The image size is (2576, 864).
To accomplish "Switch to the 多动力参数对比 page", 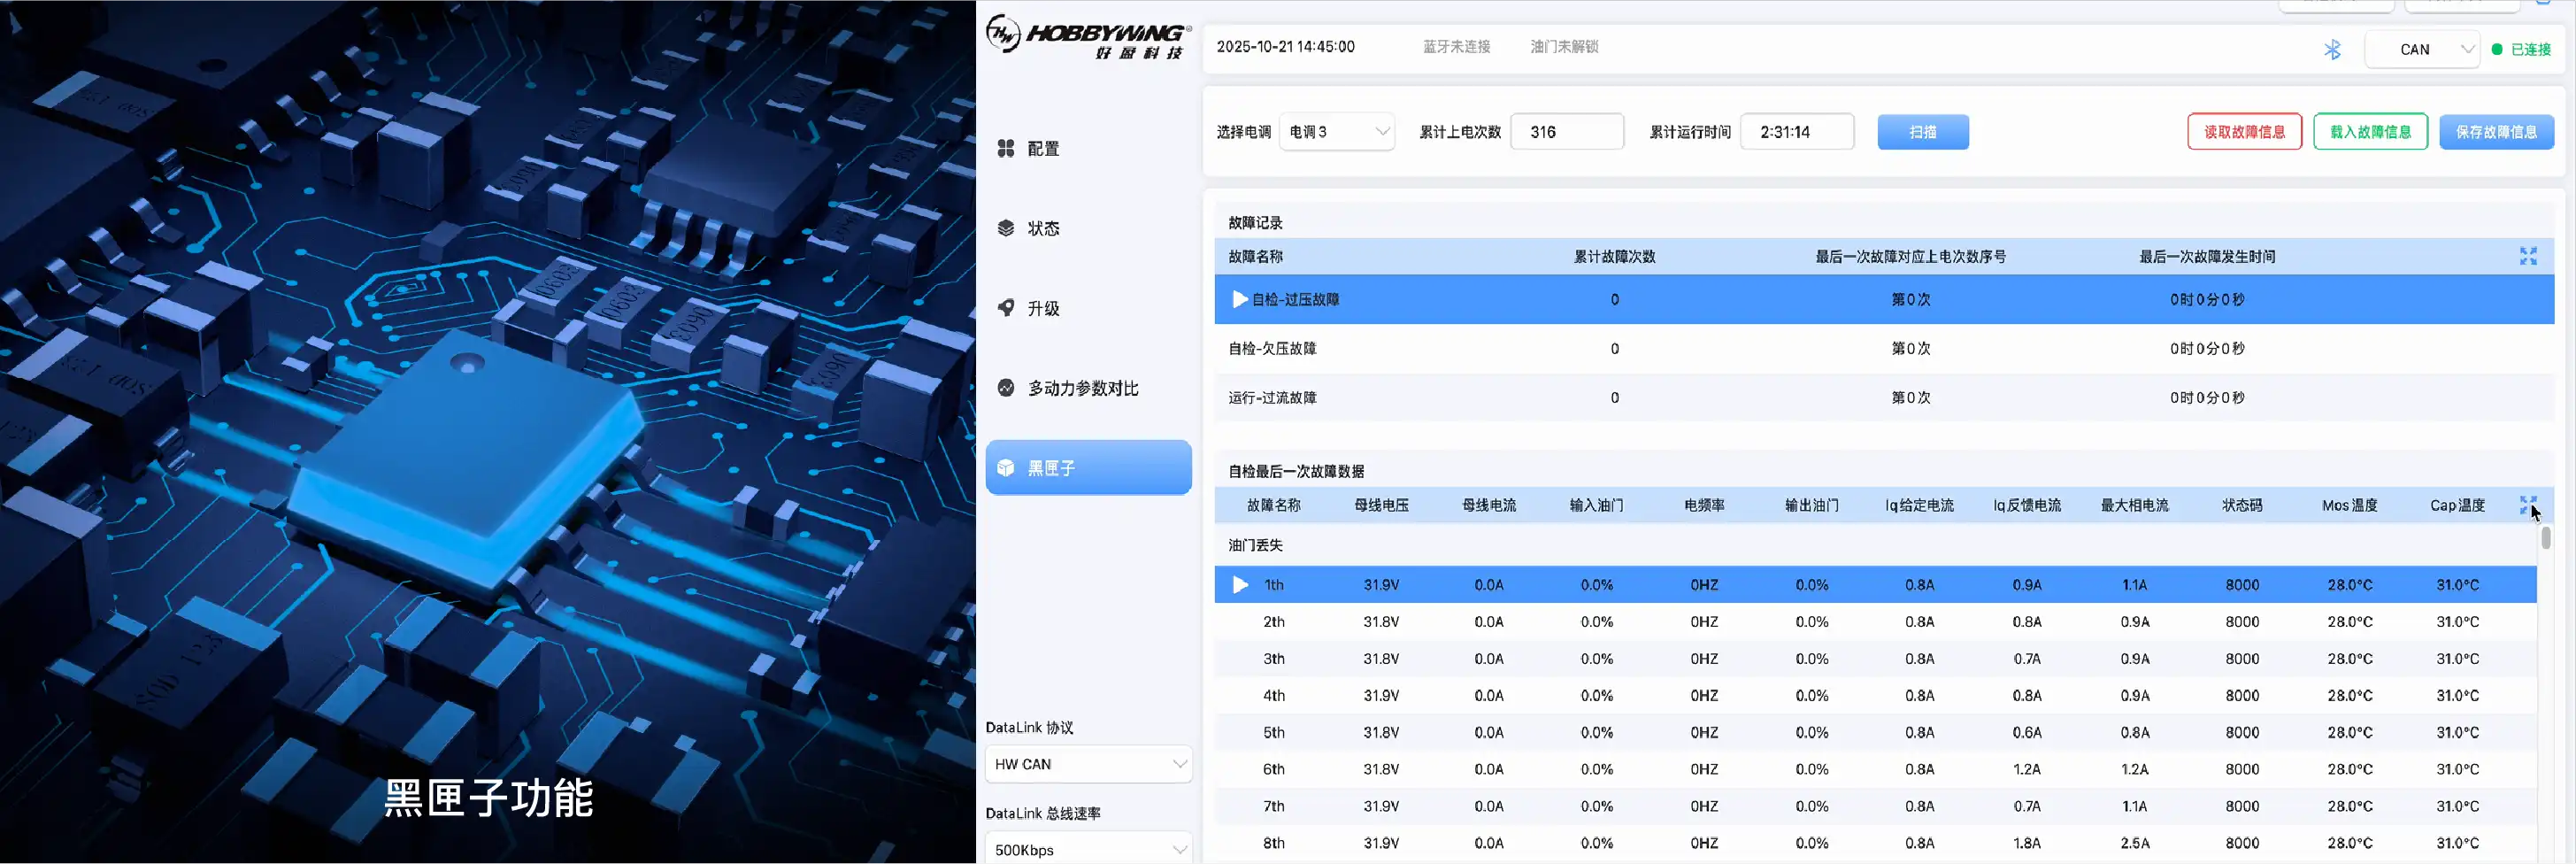I will pos(1083,388).
